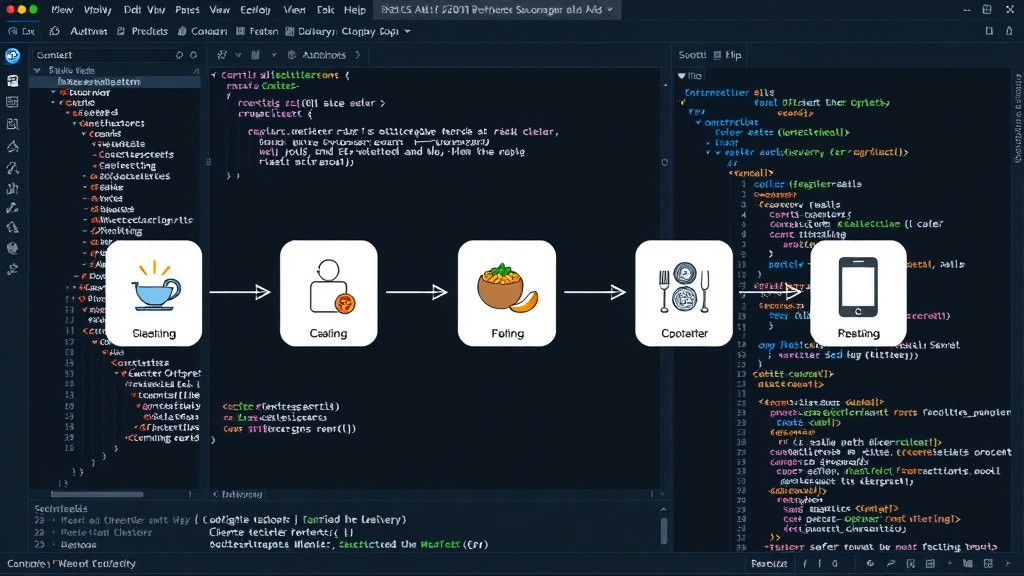Select the Cactieetting tree item

click(127, 166)
